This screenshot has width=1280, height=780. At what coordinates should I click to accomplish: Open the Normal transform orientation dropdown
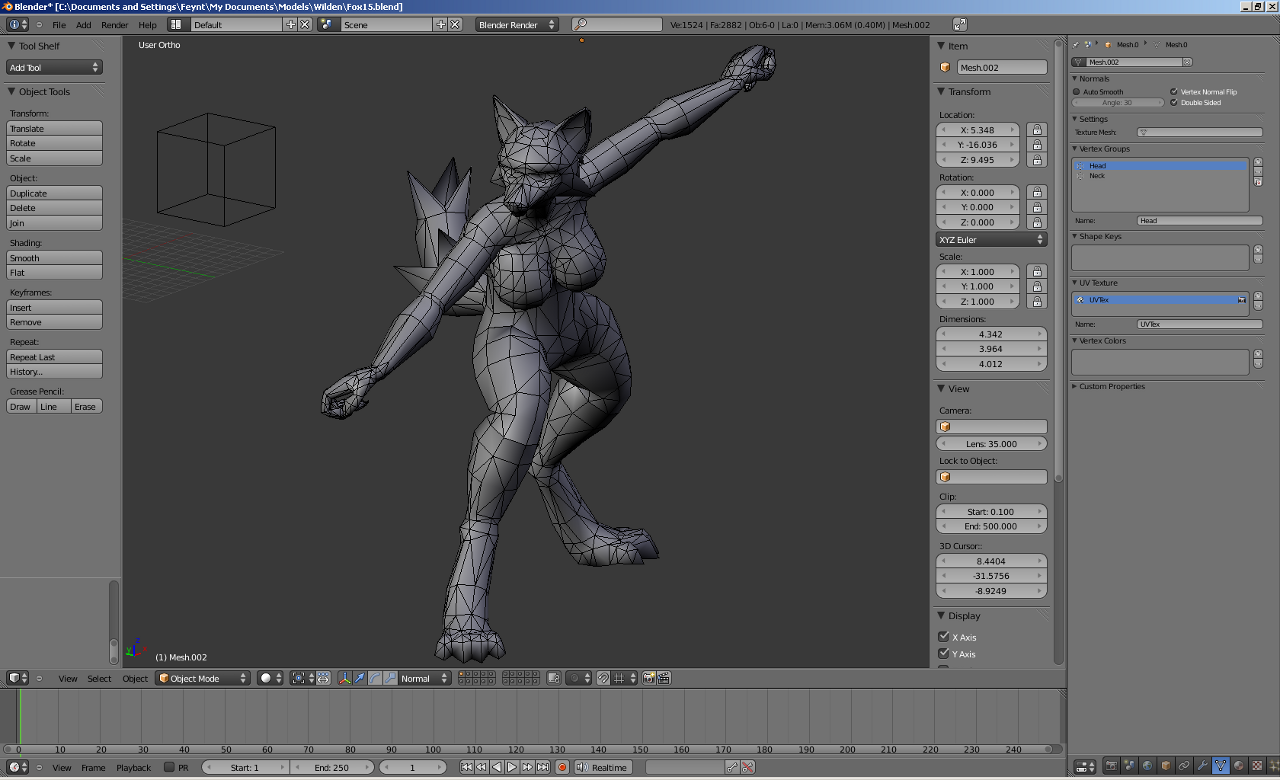(x=425, y=678)
